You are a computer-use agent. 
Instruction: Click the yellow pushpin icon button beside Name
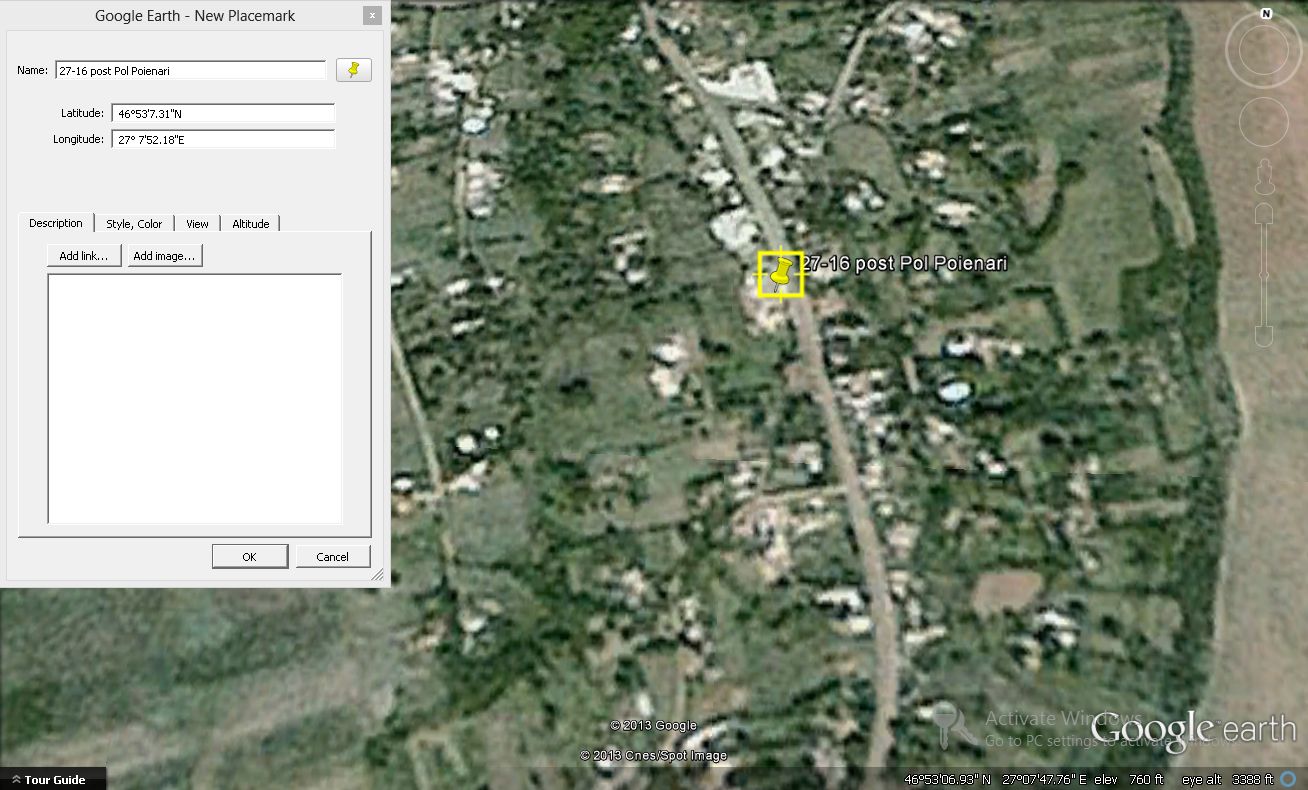(353, 70)
